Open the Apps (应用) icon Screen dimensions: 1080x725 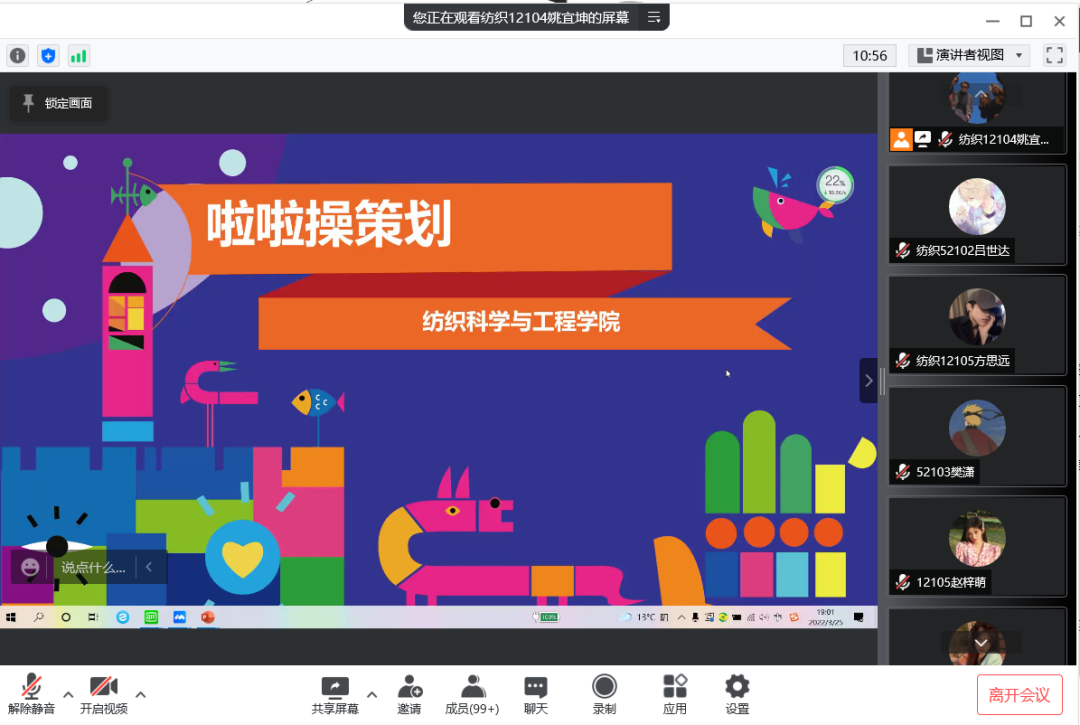pyautogui.click(x=675, y=694)
